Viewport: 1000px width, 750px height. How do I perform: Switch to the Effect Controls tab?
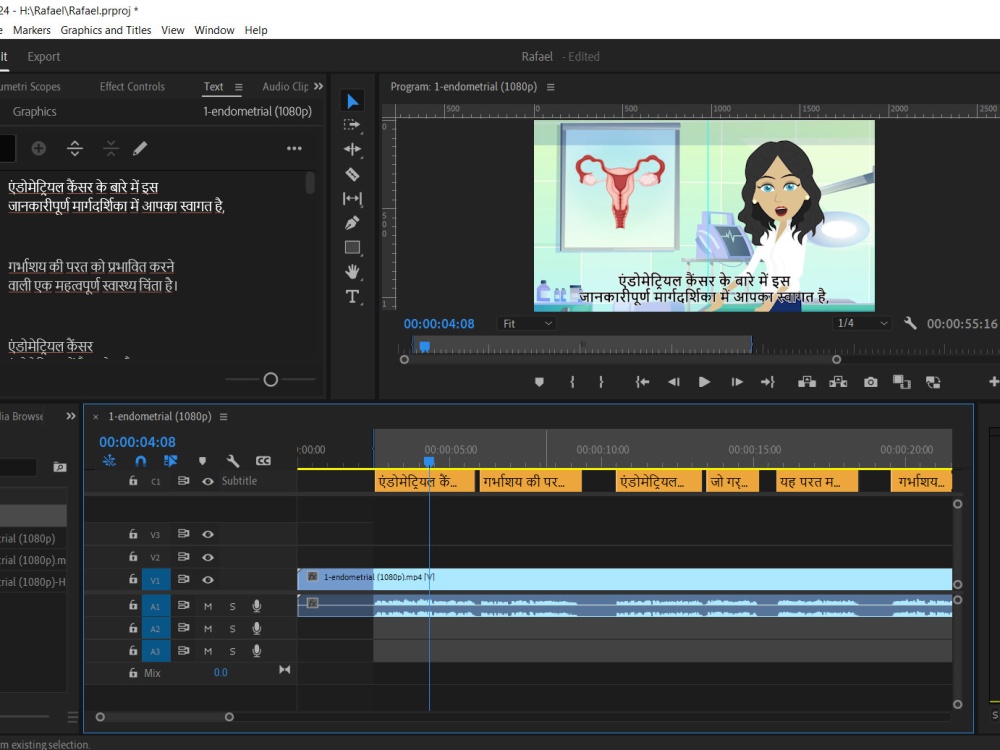tap(132, 87)
